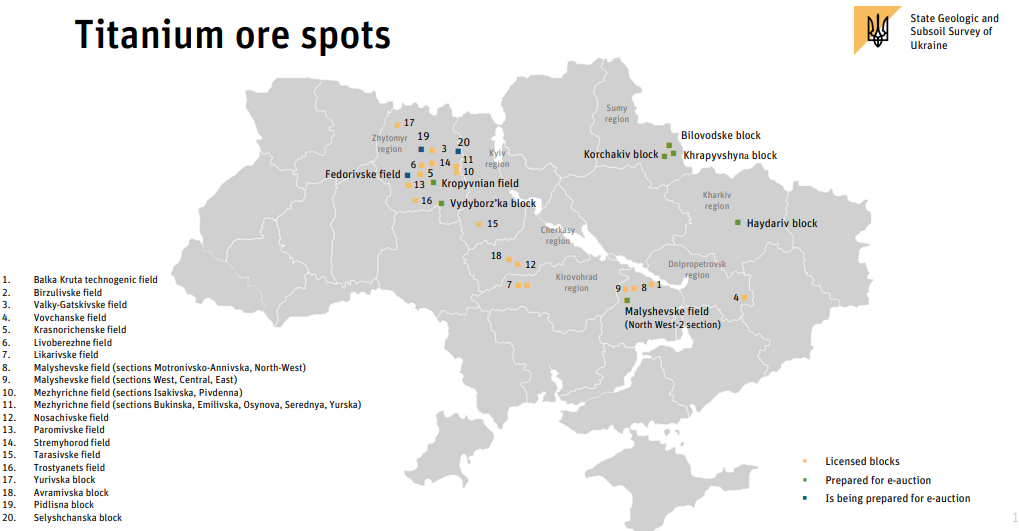Click the orange Licensed blocks legend swatch
Image resolution: width=1019 pixels, height=531 pixels.
click(x=805, y=461)
